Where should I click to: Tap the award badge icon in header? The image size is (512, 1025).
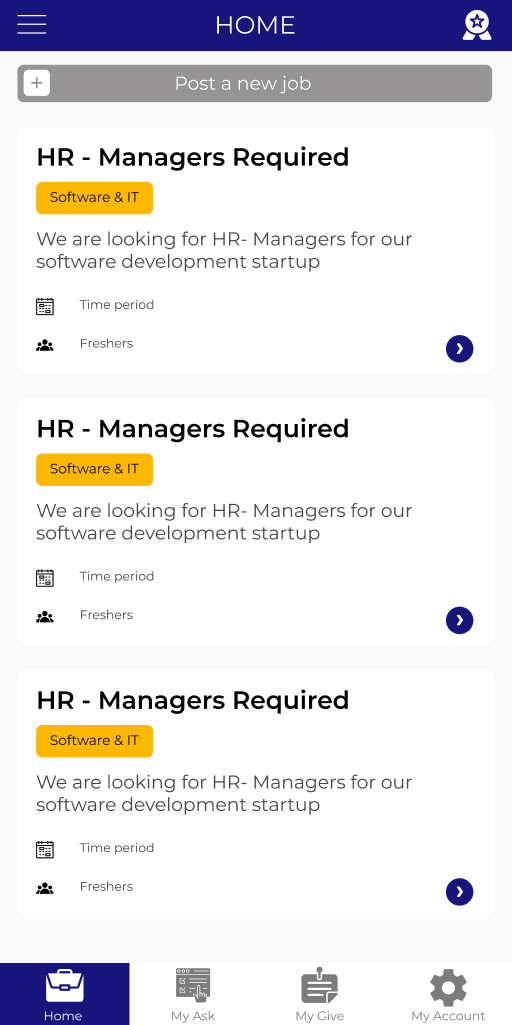[477, 25]
